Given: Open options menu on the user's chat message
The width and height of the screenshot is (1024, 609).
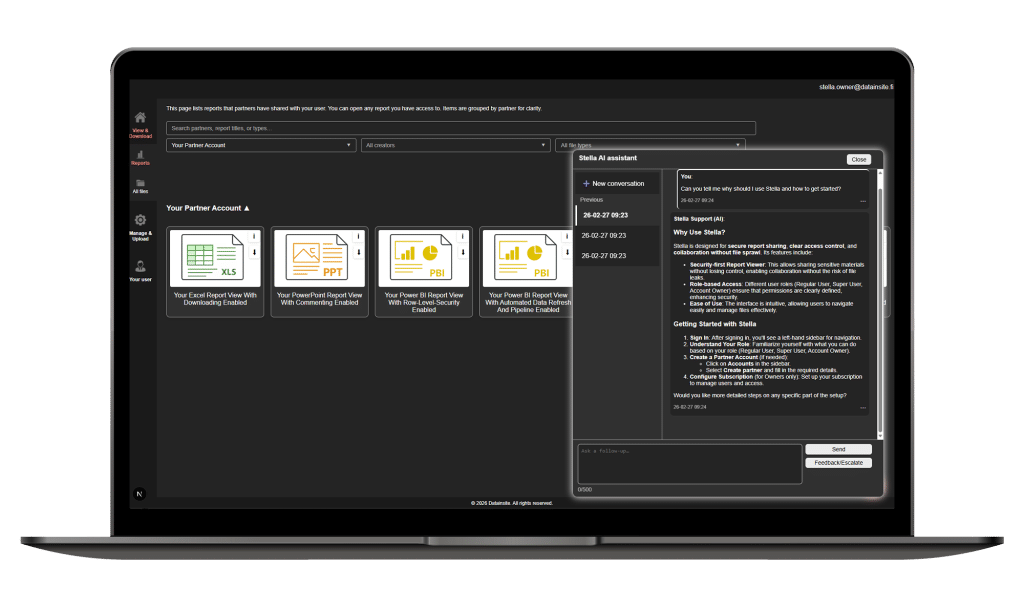Looking at the screenshot, I should 862,200.
